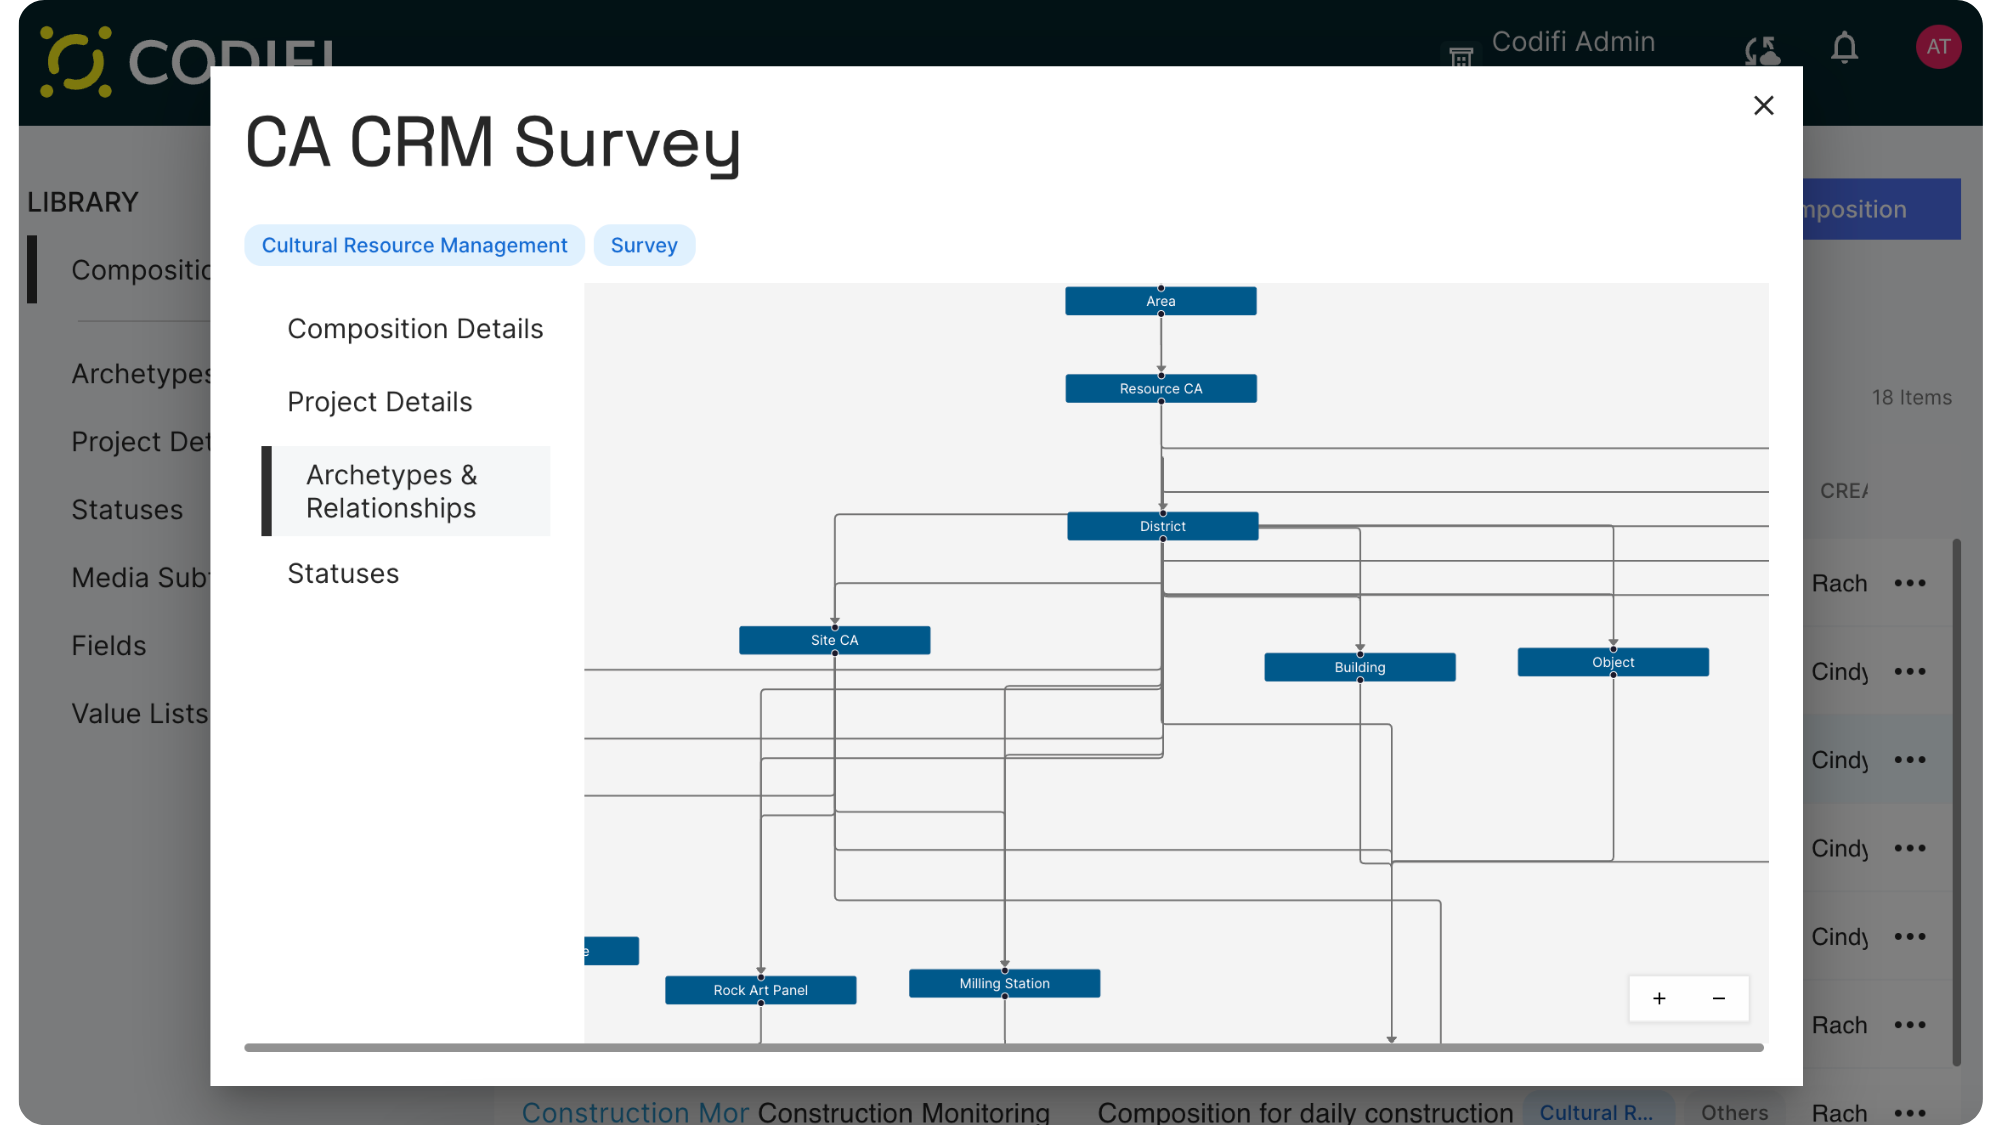Click the Cultural Resource Management tag
Viewport: 2000px width, 1125px height.
point(414,245)
